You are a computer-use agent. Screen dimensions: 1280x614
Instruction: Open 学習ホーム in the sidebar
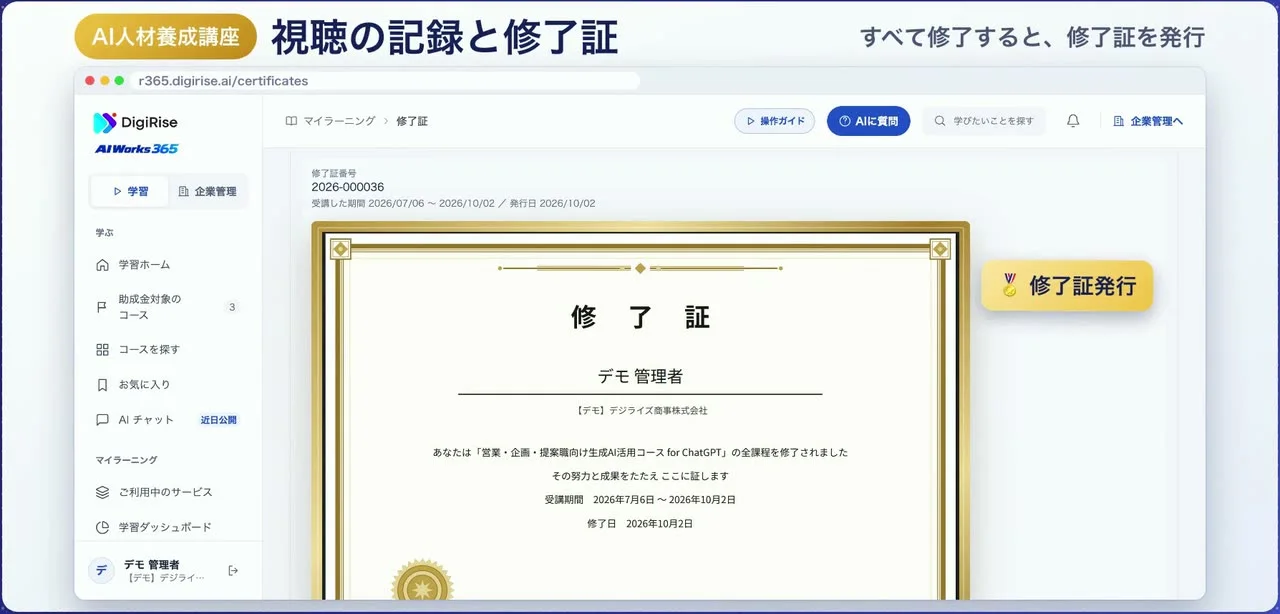pos(168,265)
